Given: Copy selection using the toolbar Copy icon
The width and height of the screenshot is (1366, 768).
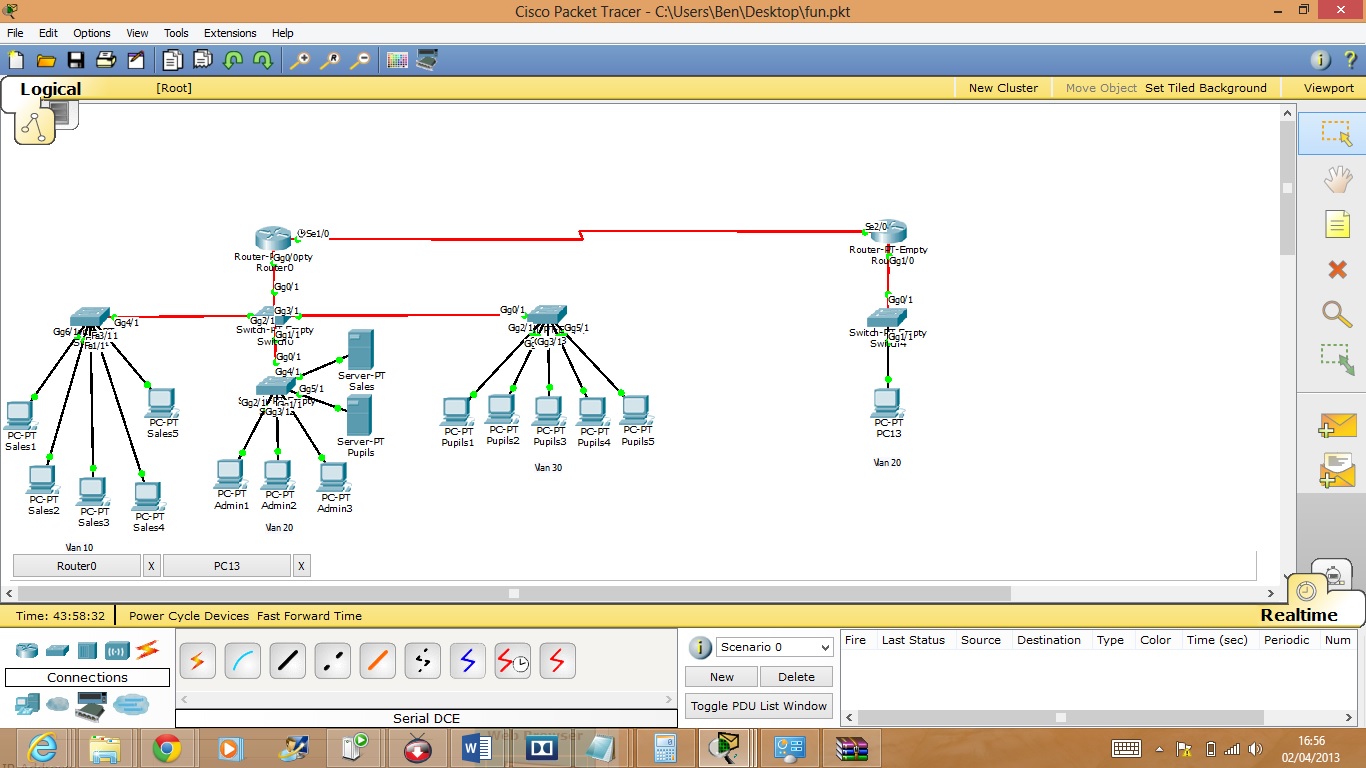Looking at the screenshot, I should click(173, 60).
